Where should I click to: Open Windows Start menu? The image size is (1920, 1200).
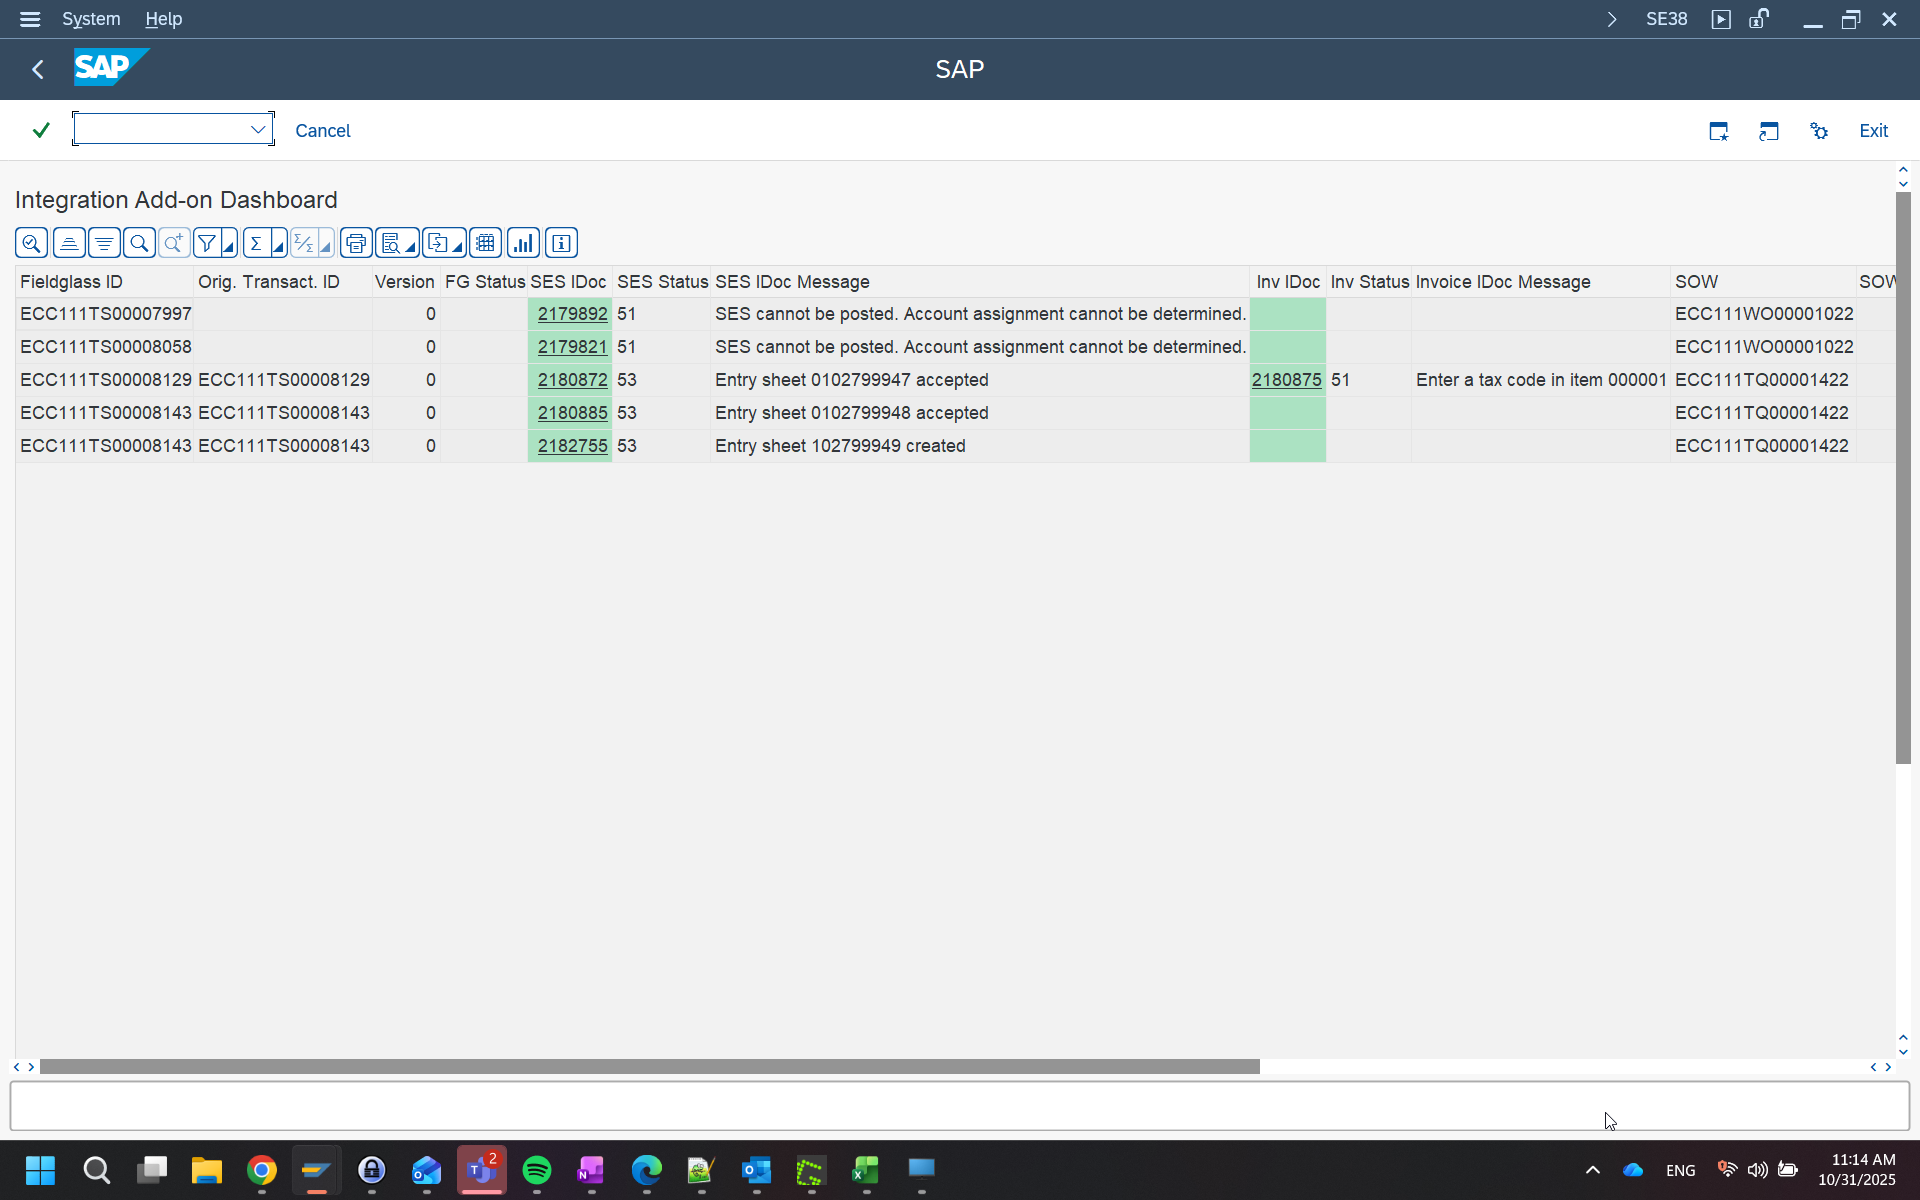click(x=40, y=1170)
